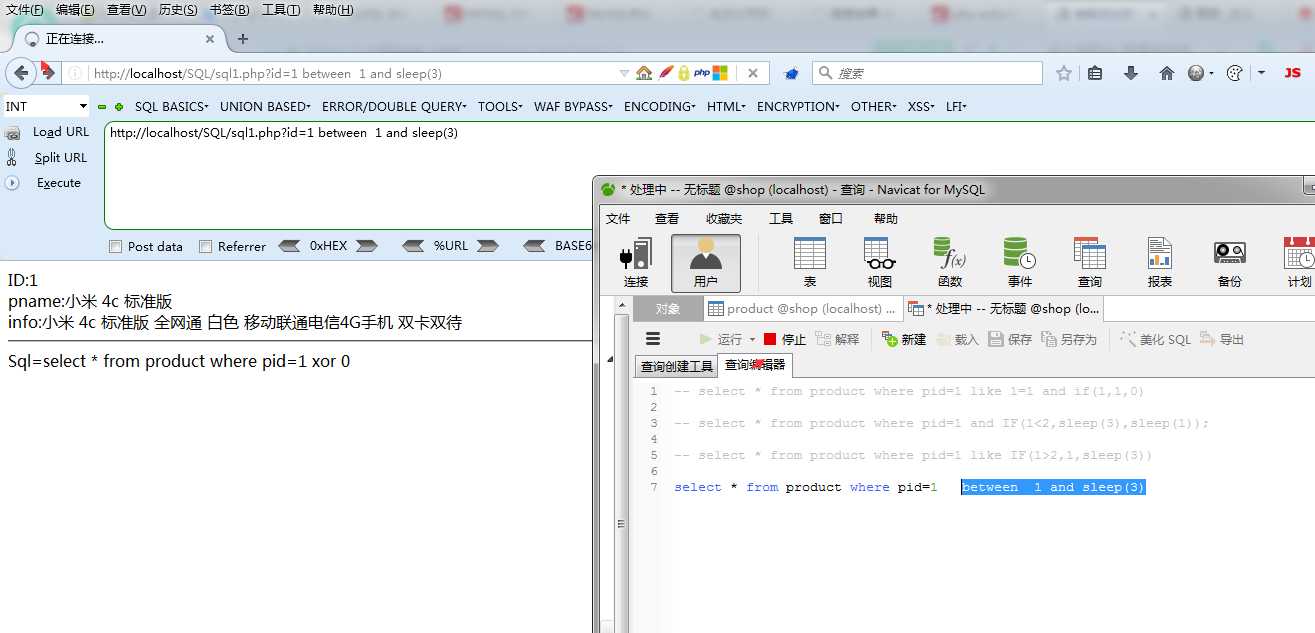Viewport: 1315px width, 633px height.
Task: Enable the Post data checkbox
Action: point(115,246)
